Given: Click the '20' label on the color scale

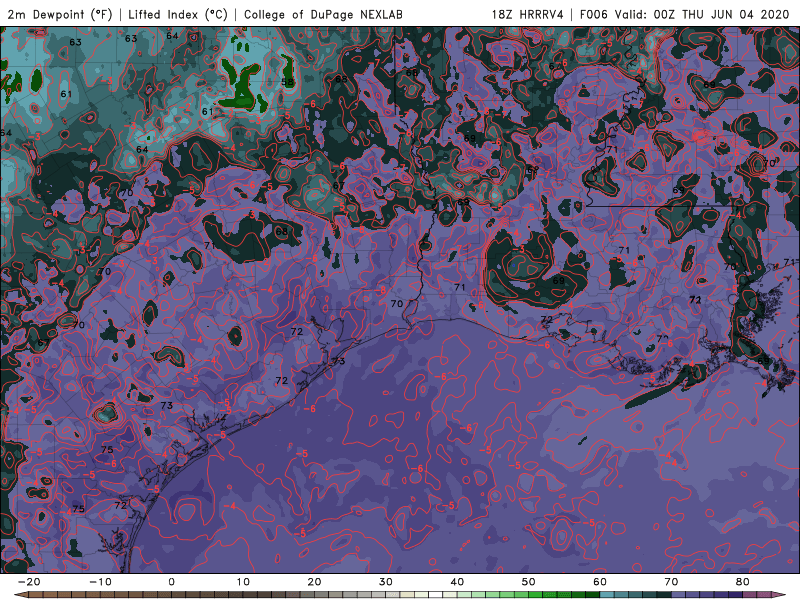Looking at the screenshot, I should pyautogui.click(x=314, y=582).
